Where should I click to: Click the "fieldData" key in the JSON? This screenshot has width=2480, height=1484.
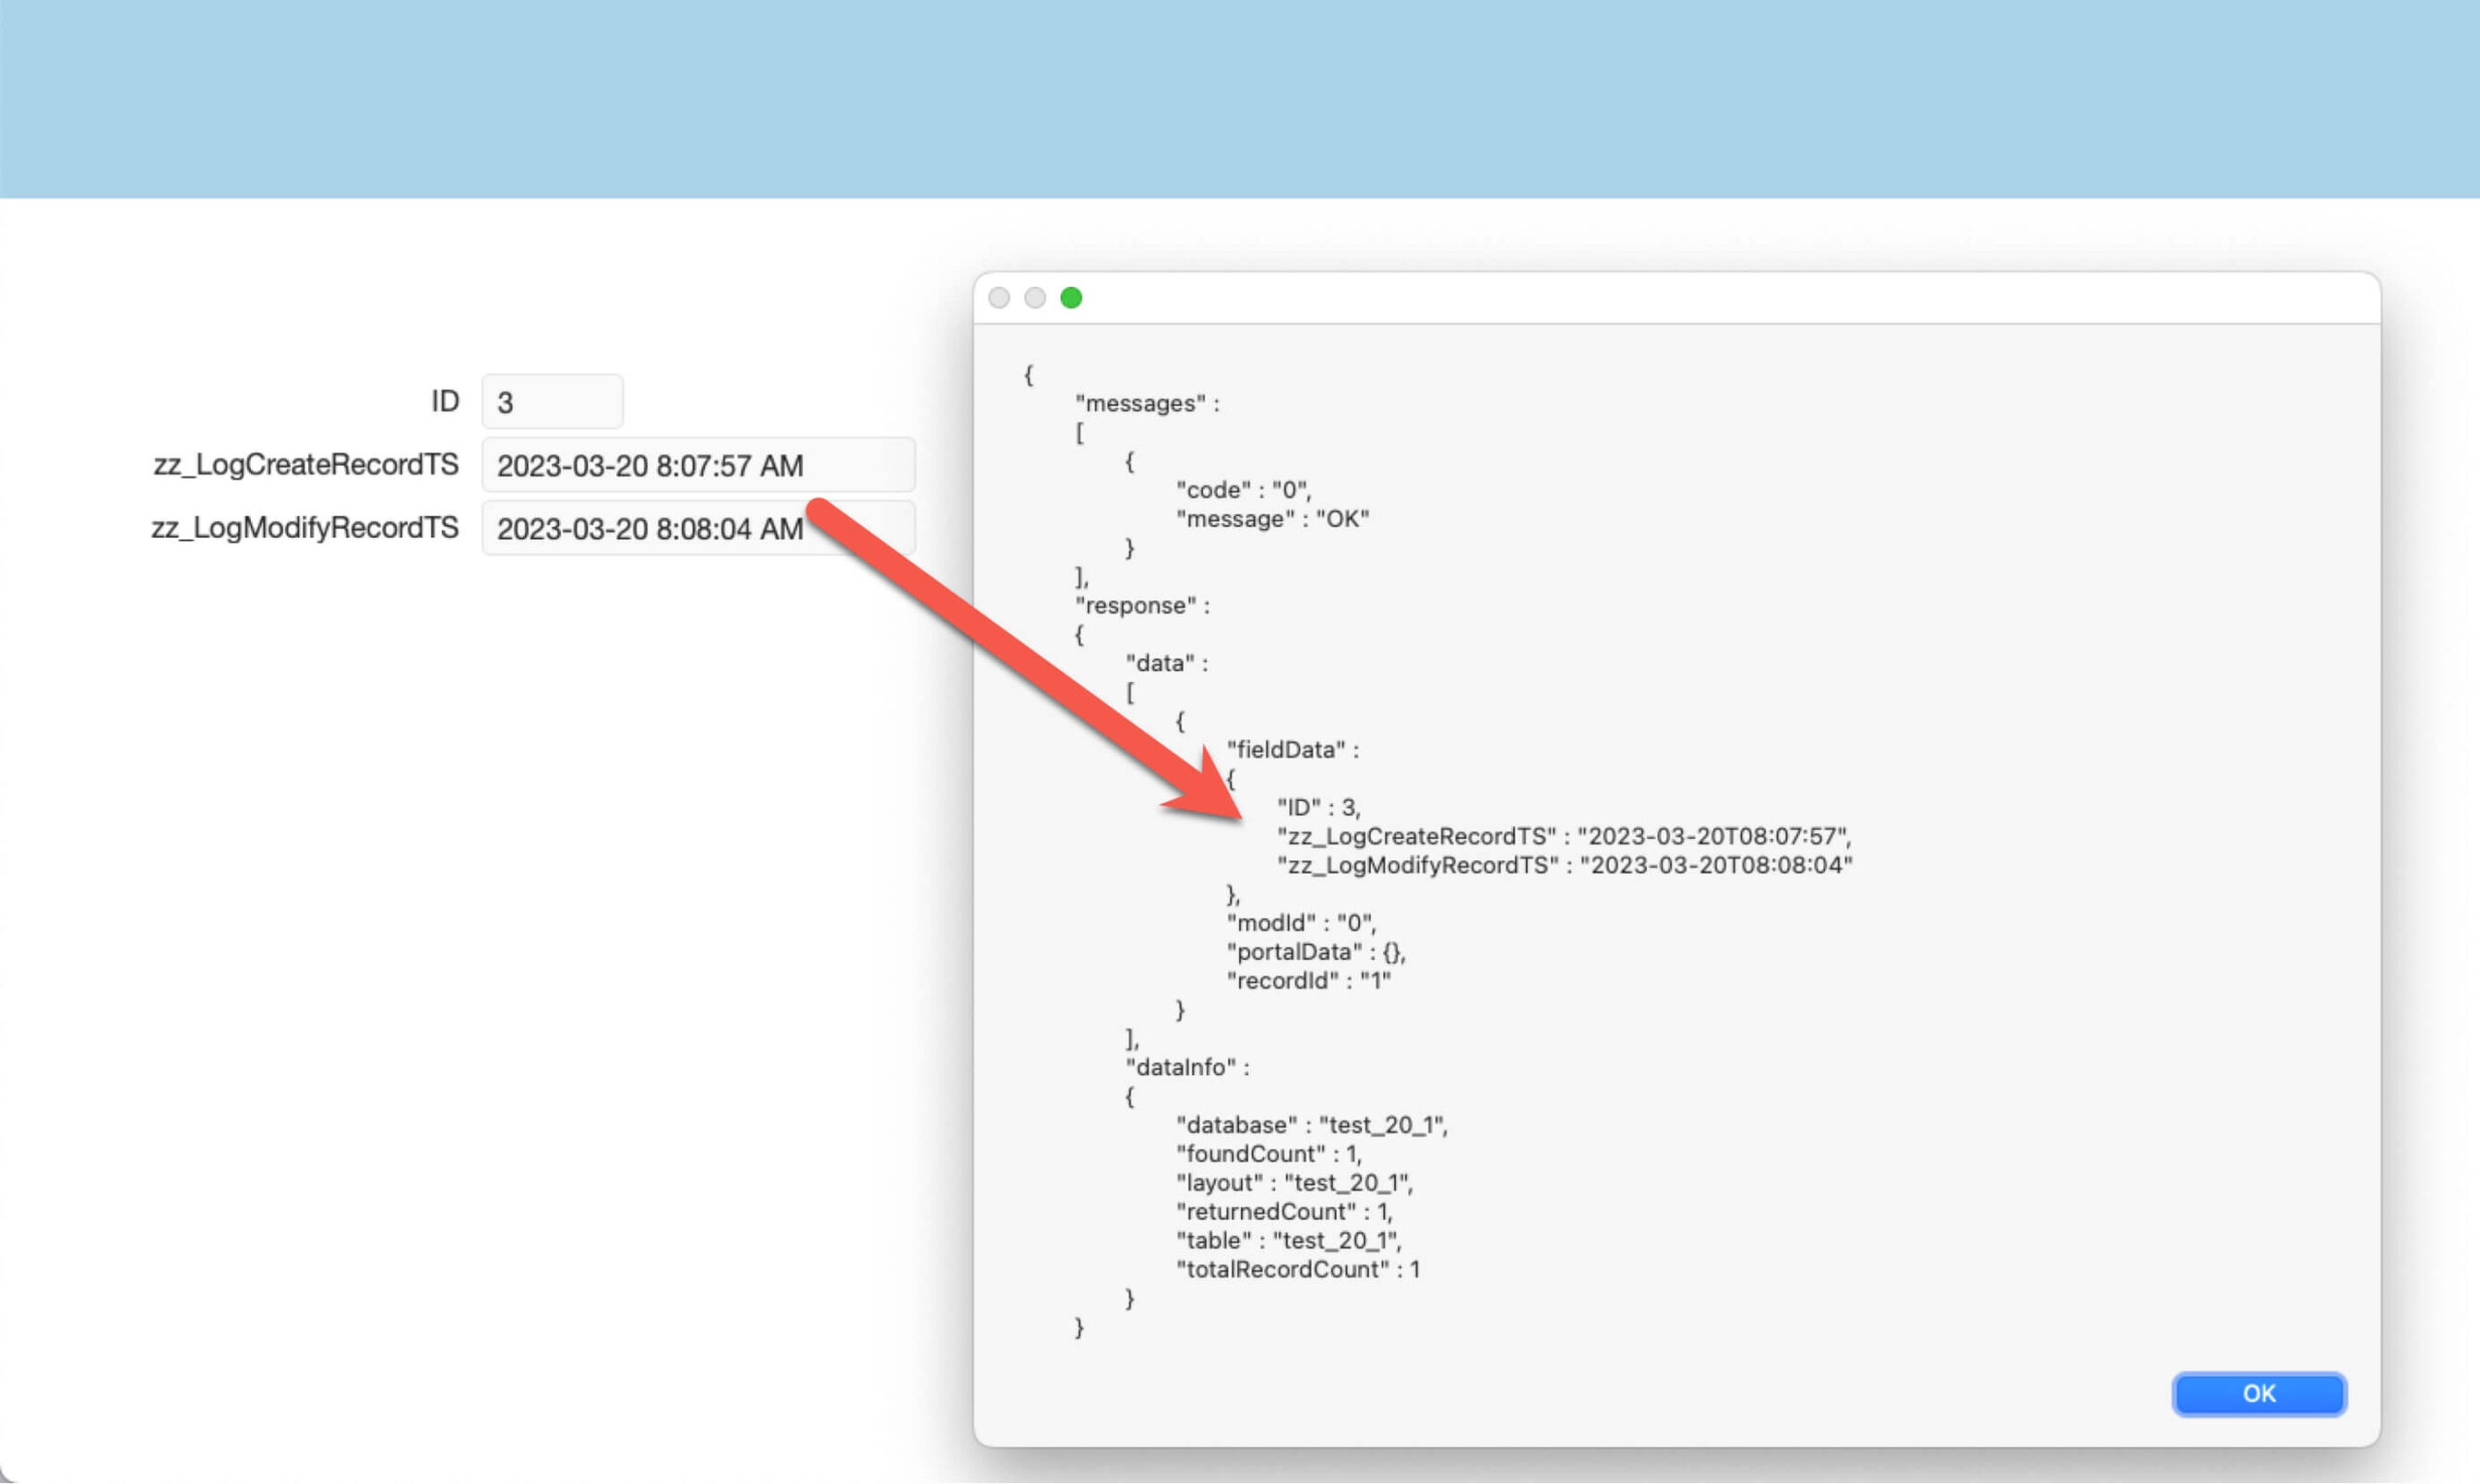tap(1286, 750)
